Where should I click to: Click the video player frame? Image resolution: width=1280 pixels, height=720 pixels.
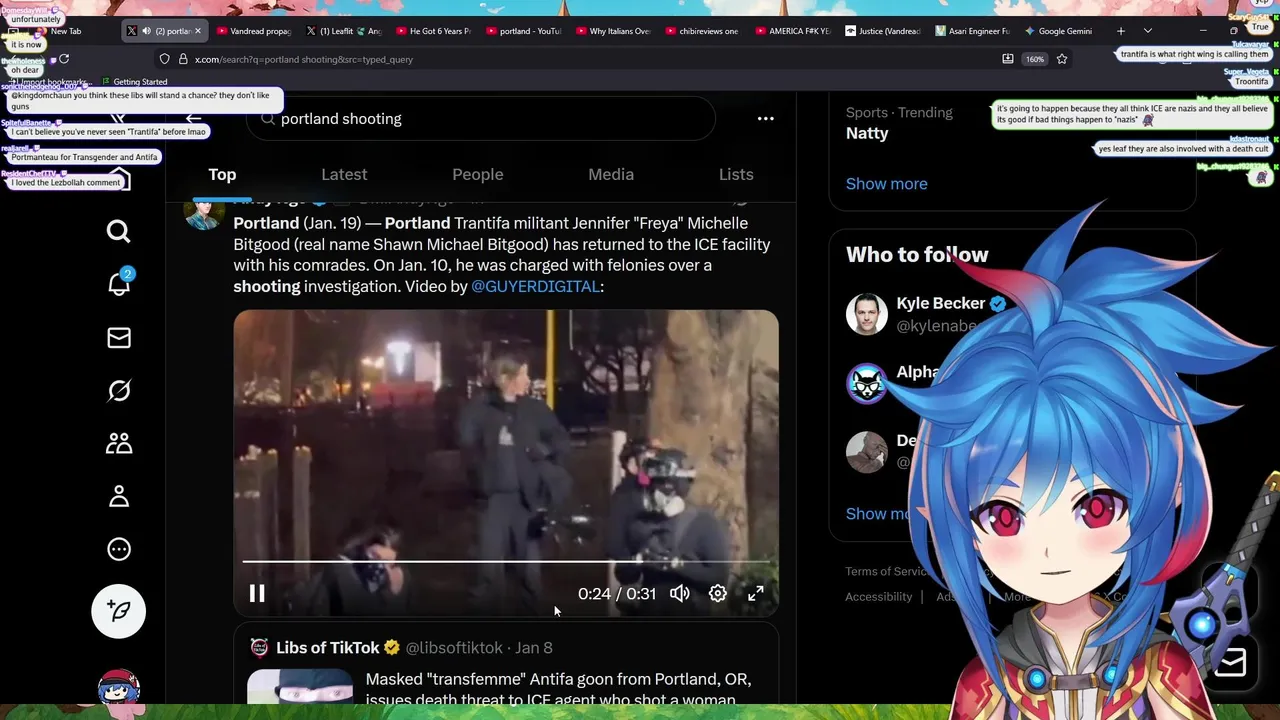[x=506, y=462]
